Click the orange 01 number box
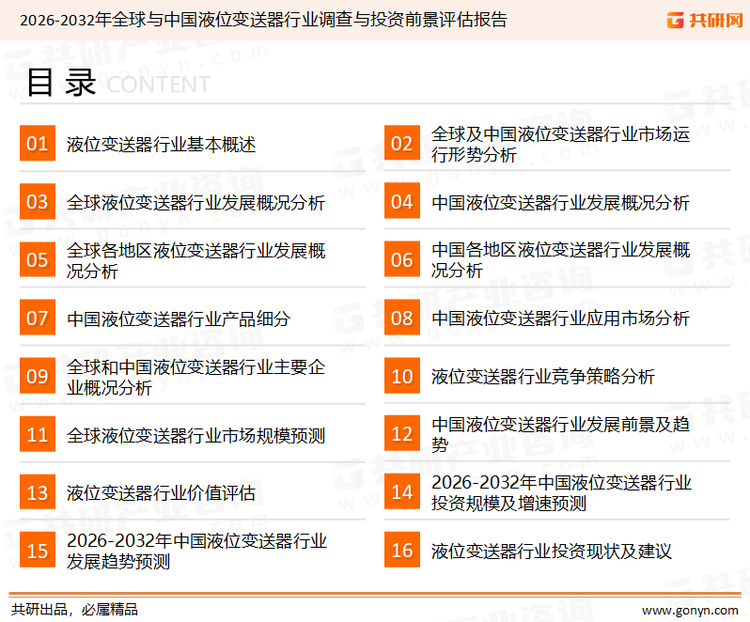 pos(37,143)
